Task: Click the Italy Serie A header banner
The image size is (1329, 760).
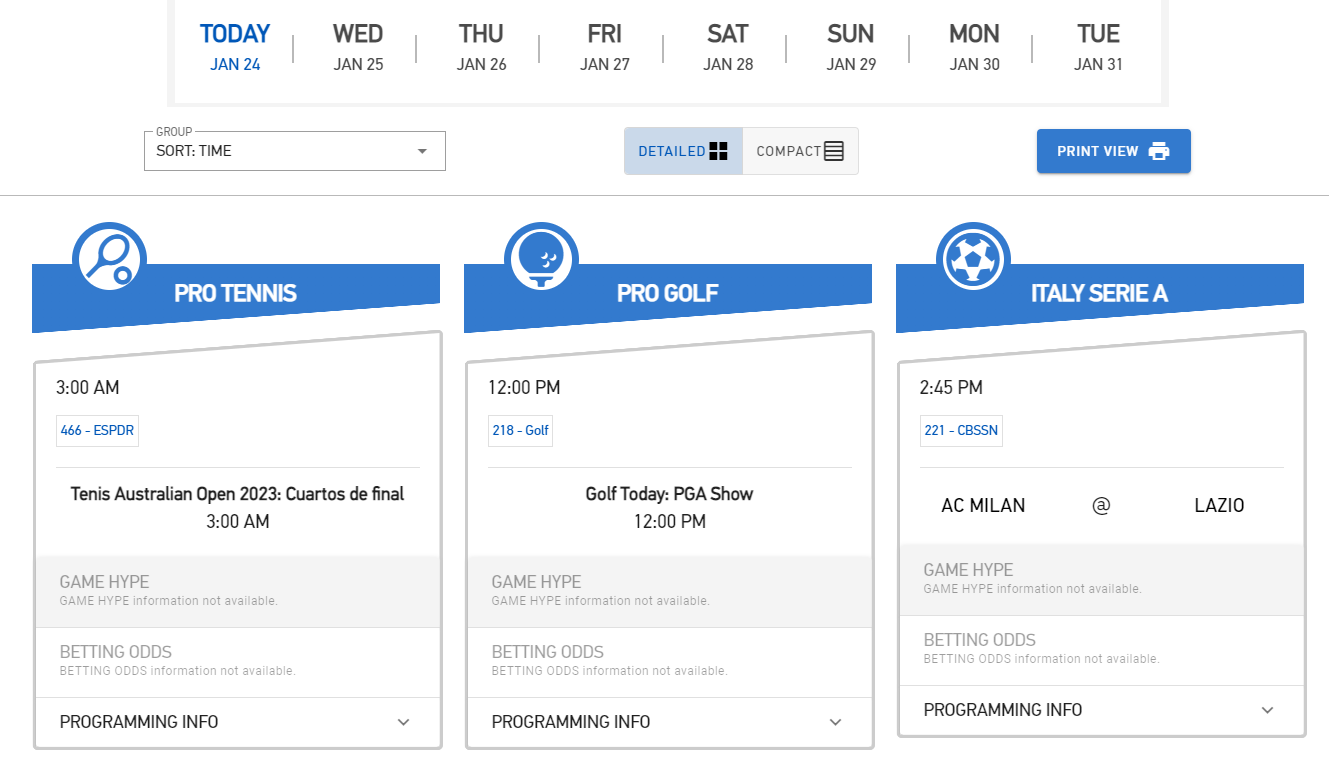Action: [1100, 294]
